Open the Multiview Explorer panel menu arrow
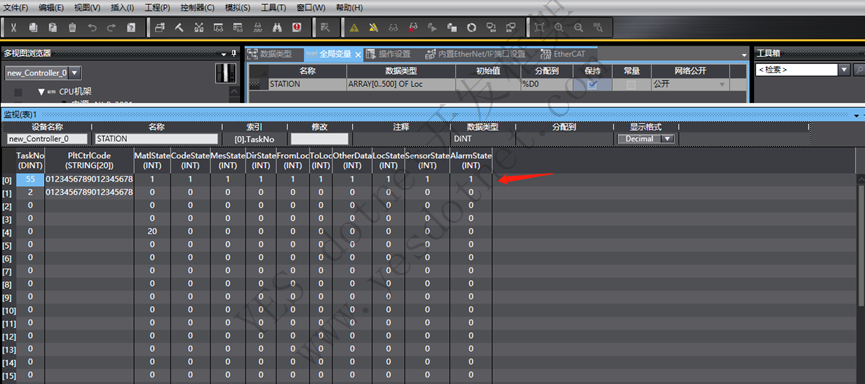865x384 pixels. tap(224, 54)
